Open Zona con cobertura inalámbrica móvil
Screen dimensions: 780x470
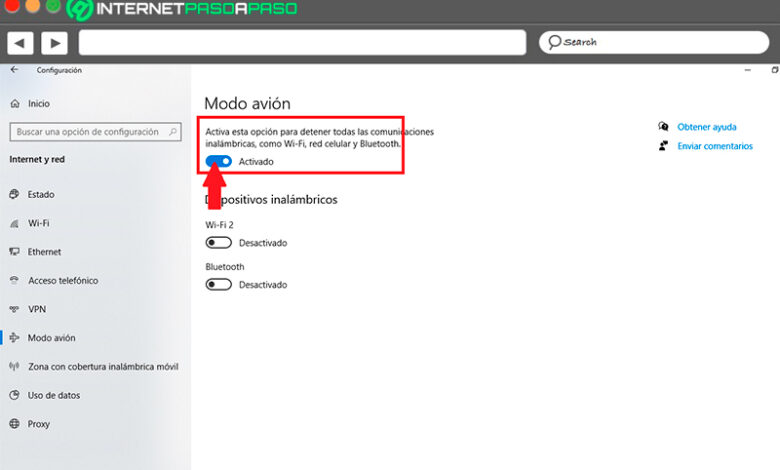click(103, 367)
